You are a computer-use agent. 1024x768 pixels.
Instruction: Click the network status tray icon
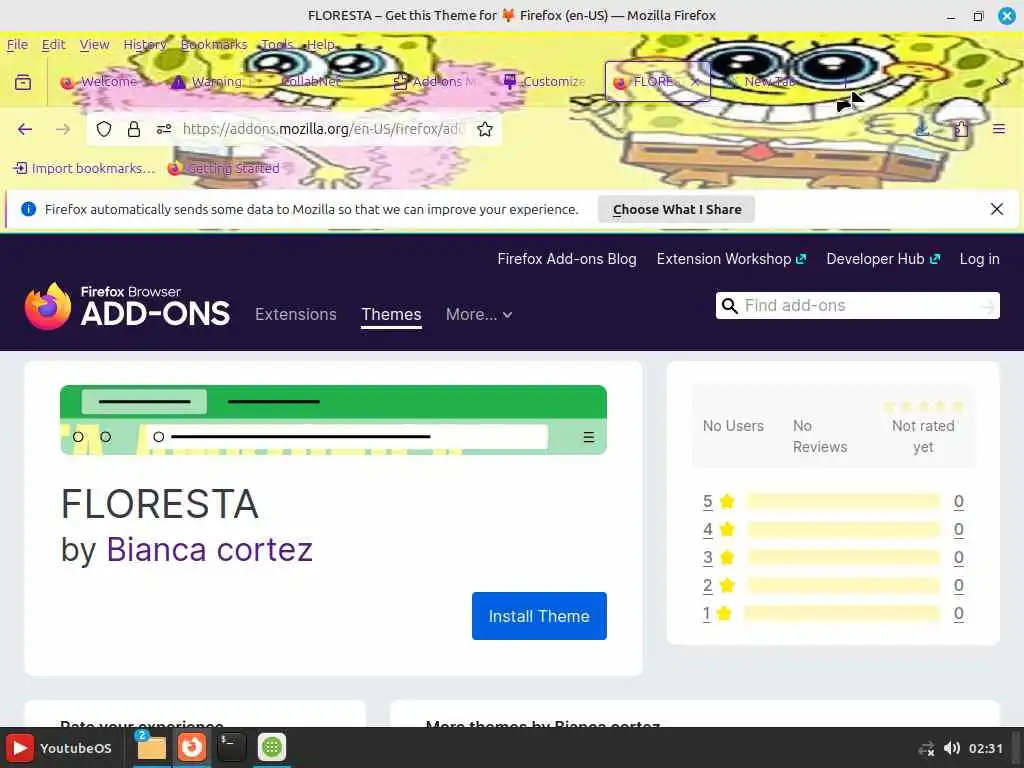[x=926, y=748]
